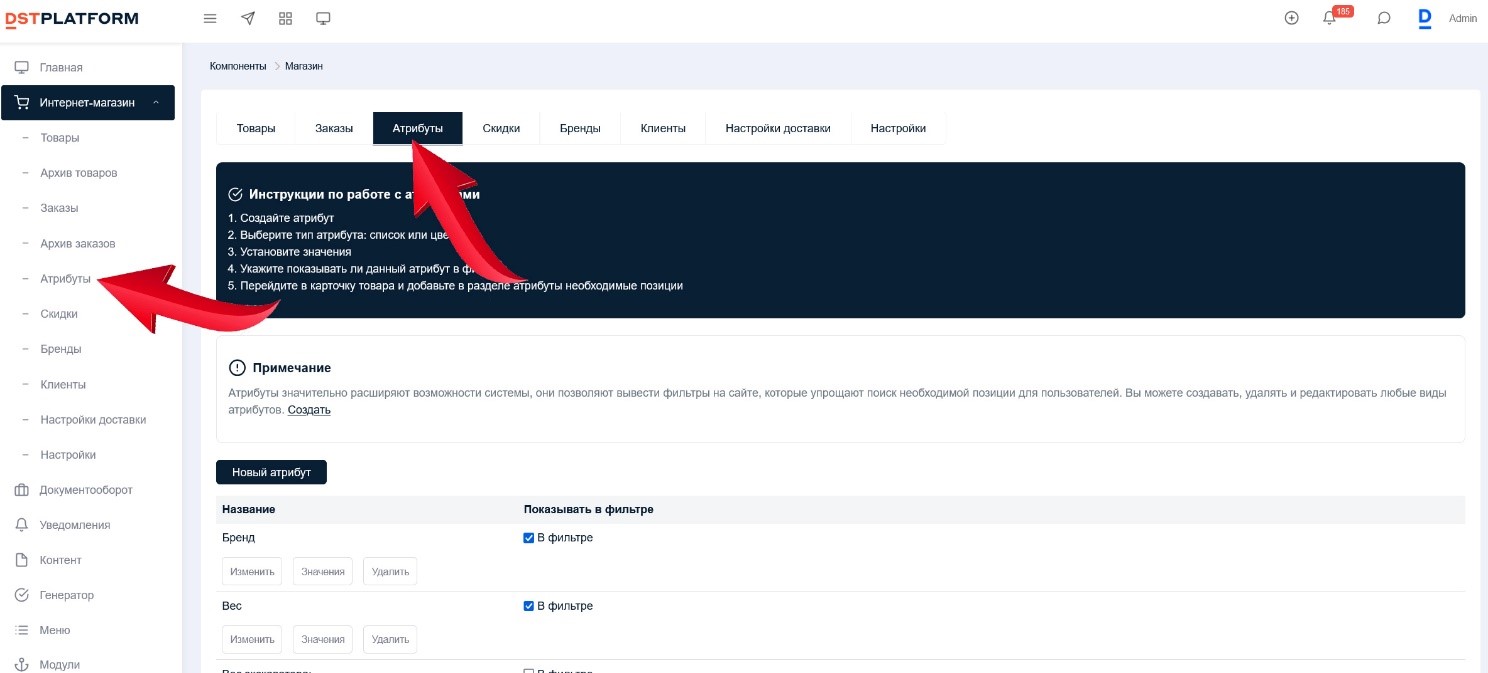Click the monitor icon in top toolbar

(323, 18)
